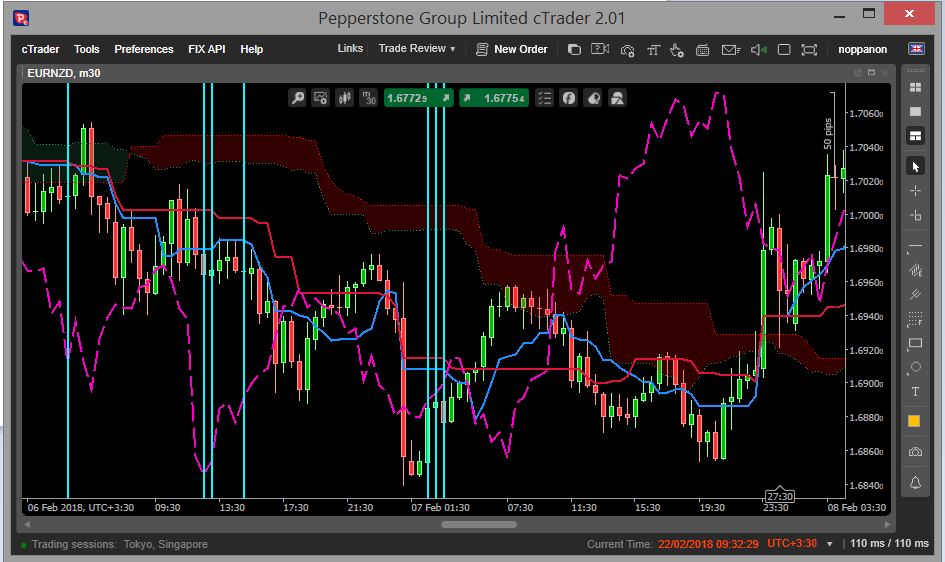Select the rectangle shape tool

point(915,343)
